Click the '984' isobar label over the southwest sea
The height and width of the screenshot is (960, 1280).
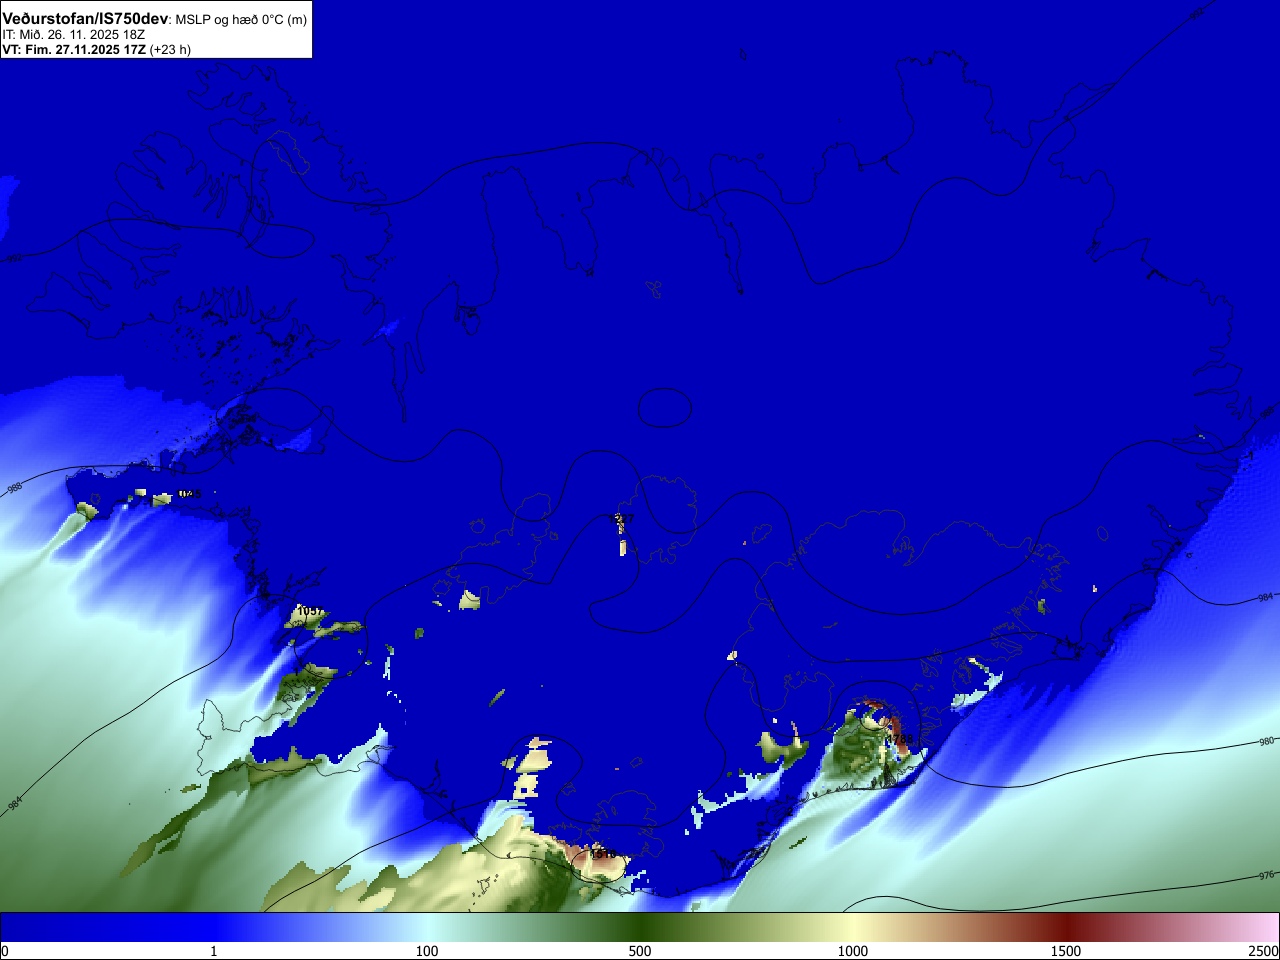14,803
